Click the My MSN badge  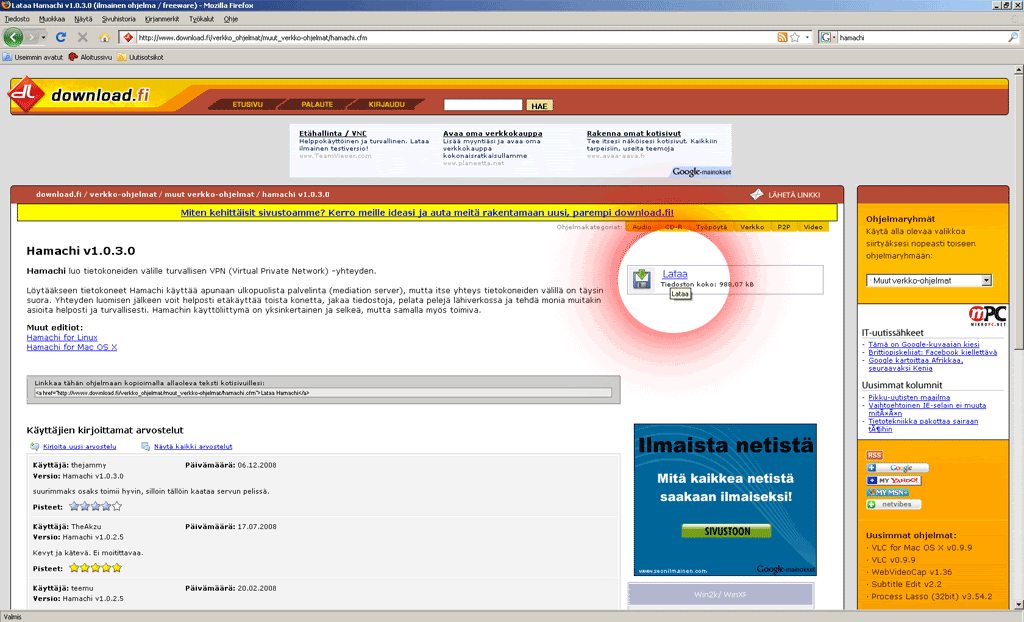click(x=888, y=492)
